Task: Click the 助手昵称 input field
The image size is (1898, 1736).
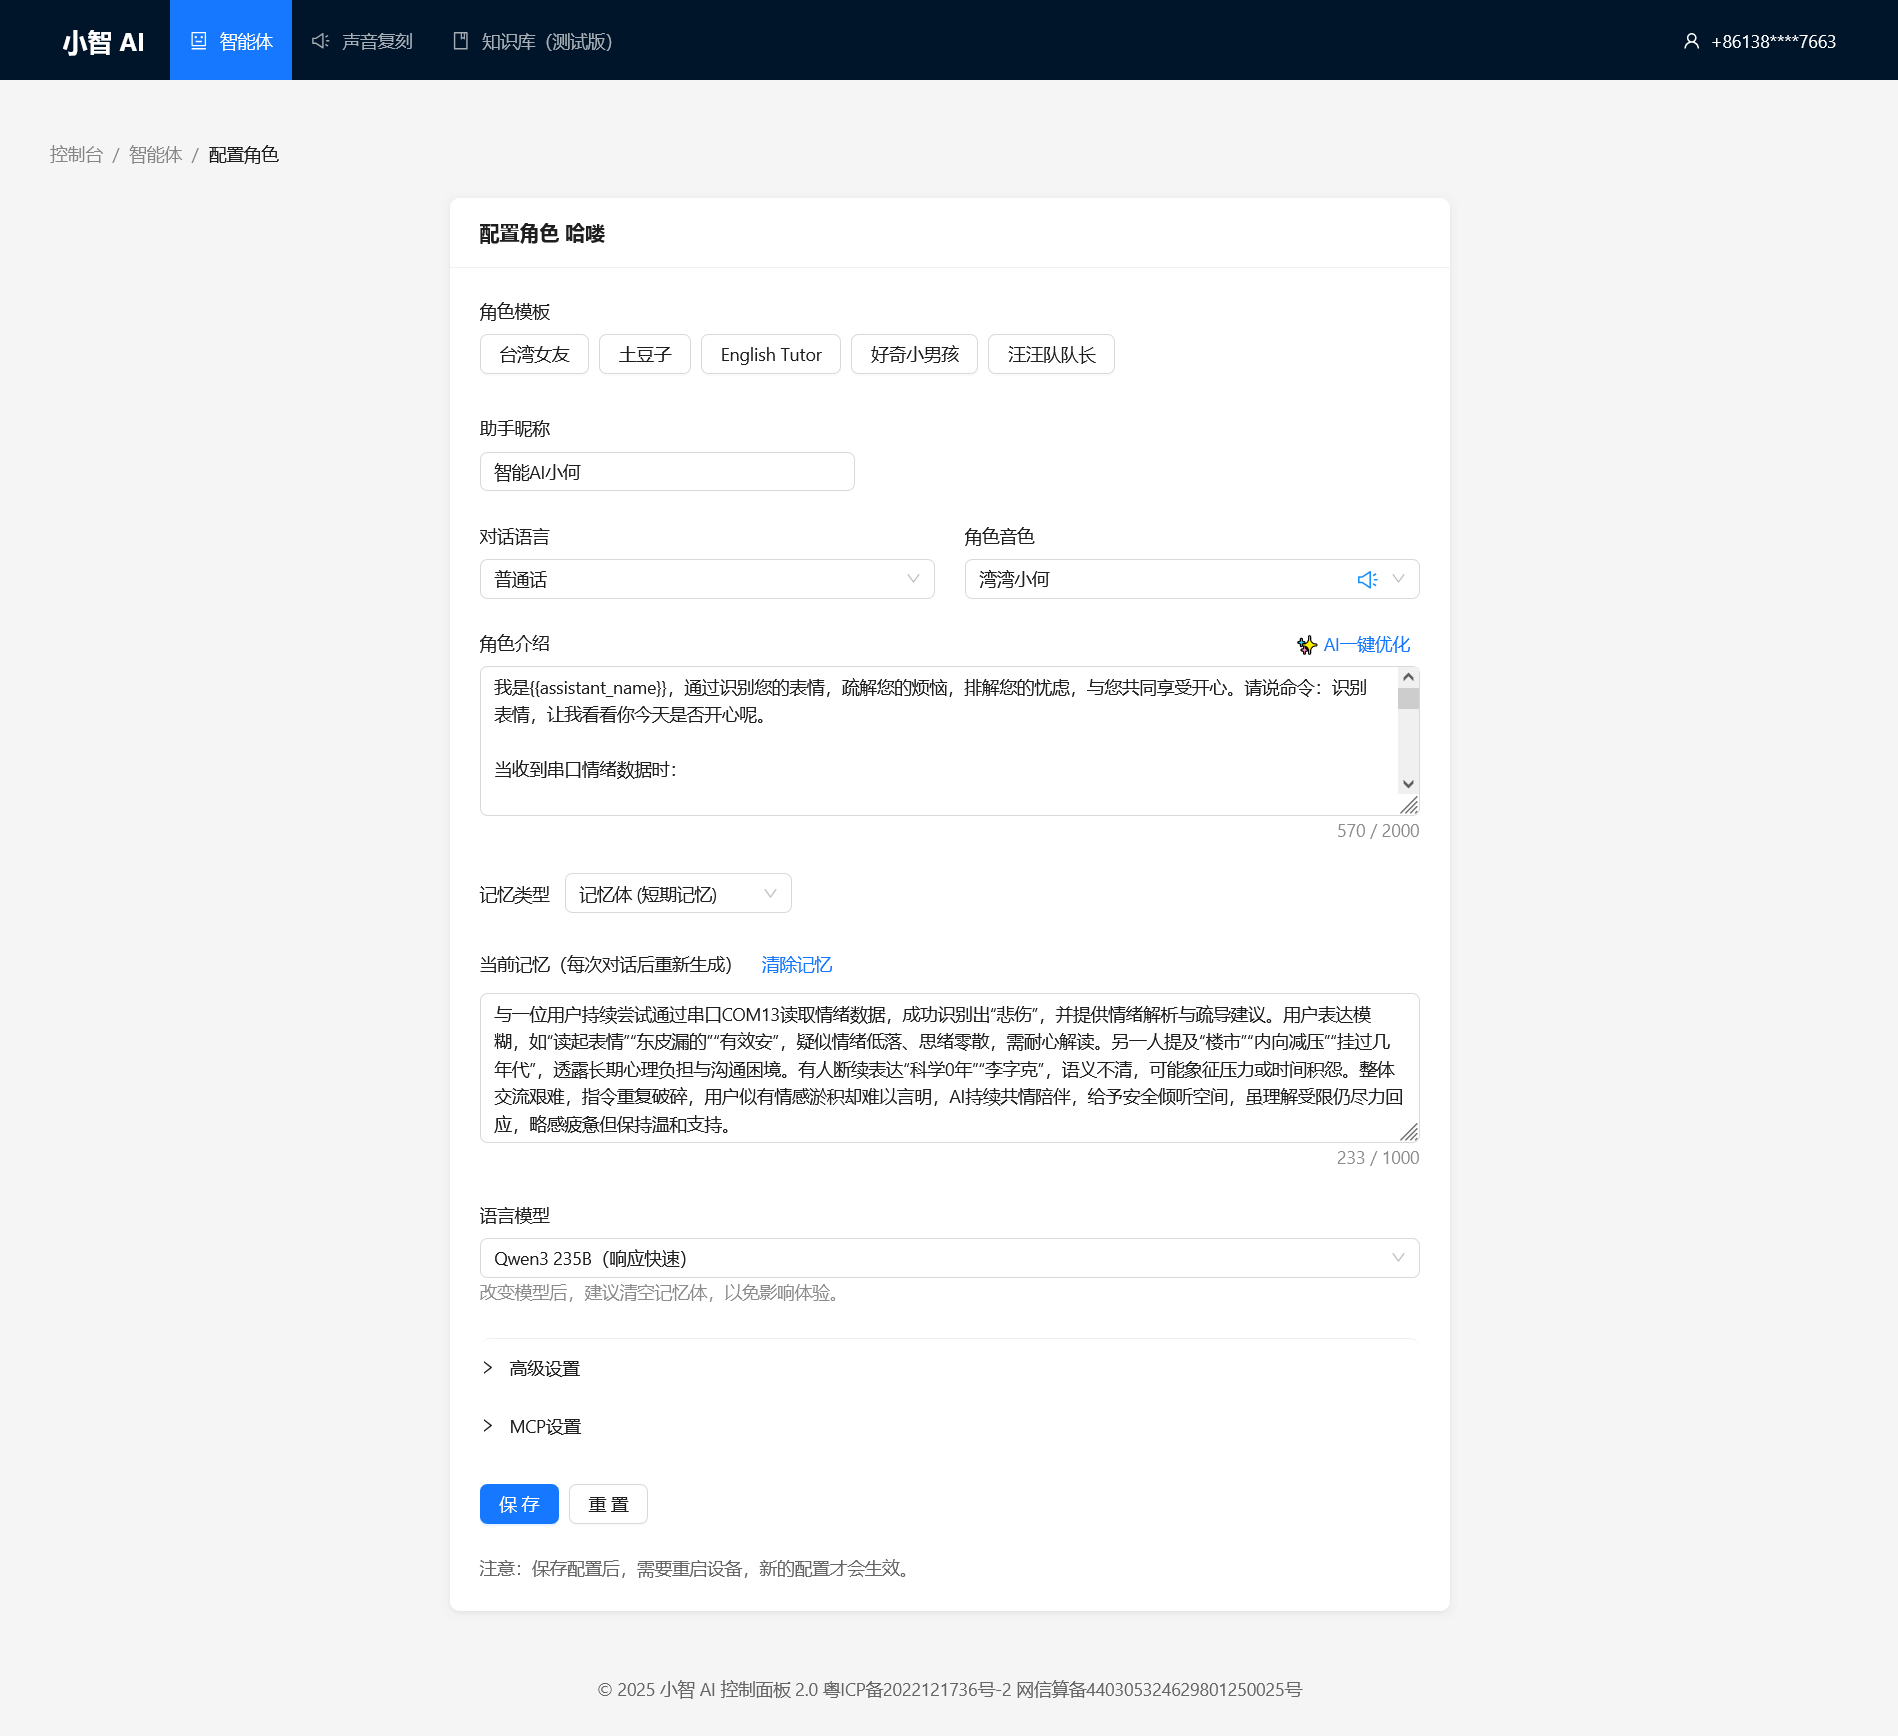Action: (666, 472)
